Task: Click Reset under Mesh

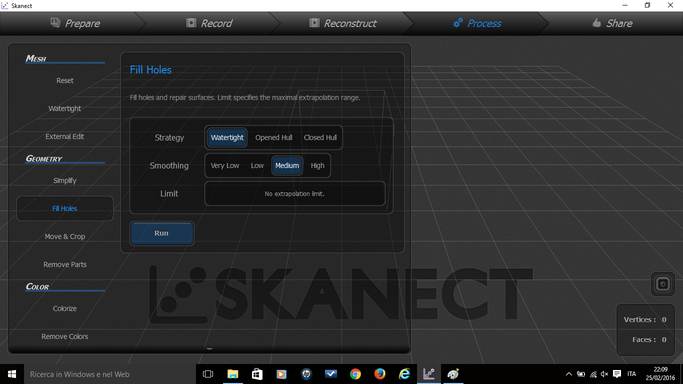Action: [x=64, y=81]
